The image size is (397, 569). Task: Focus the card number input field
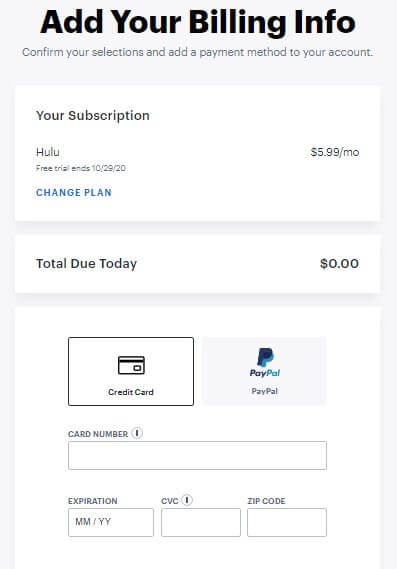click(x=197, y=455)
